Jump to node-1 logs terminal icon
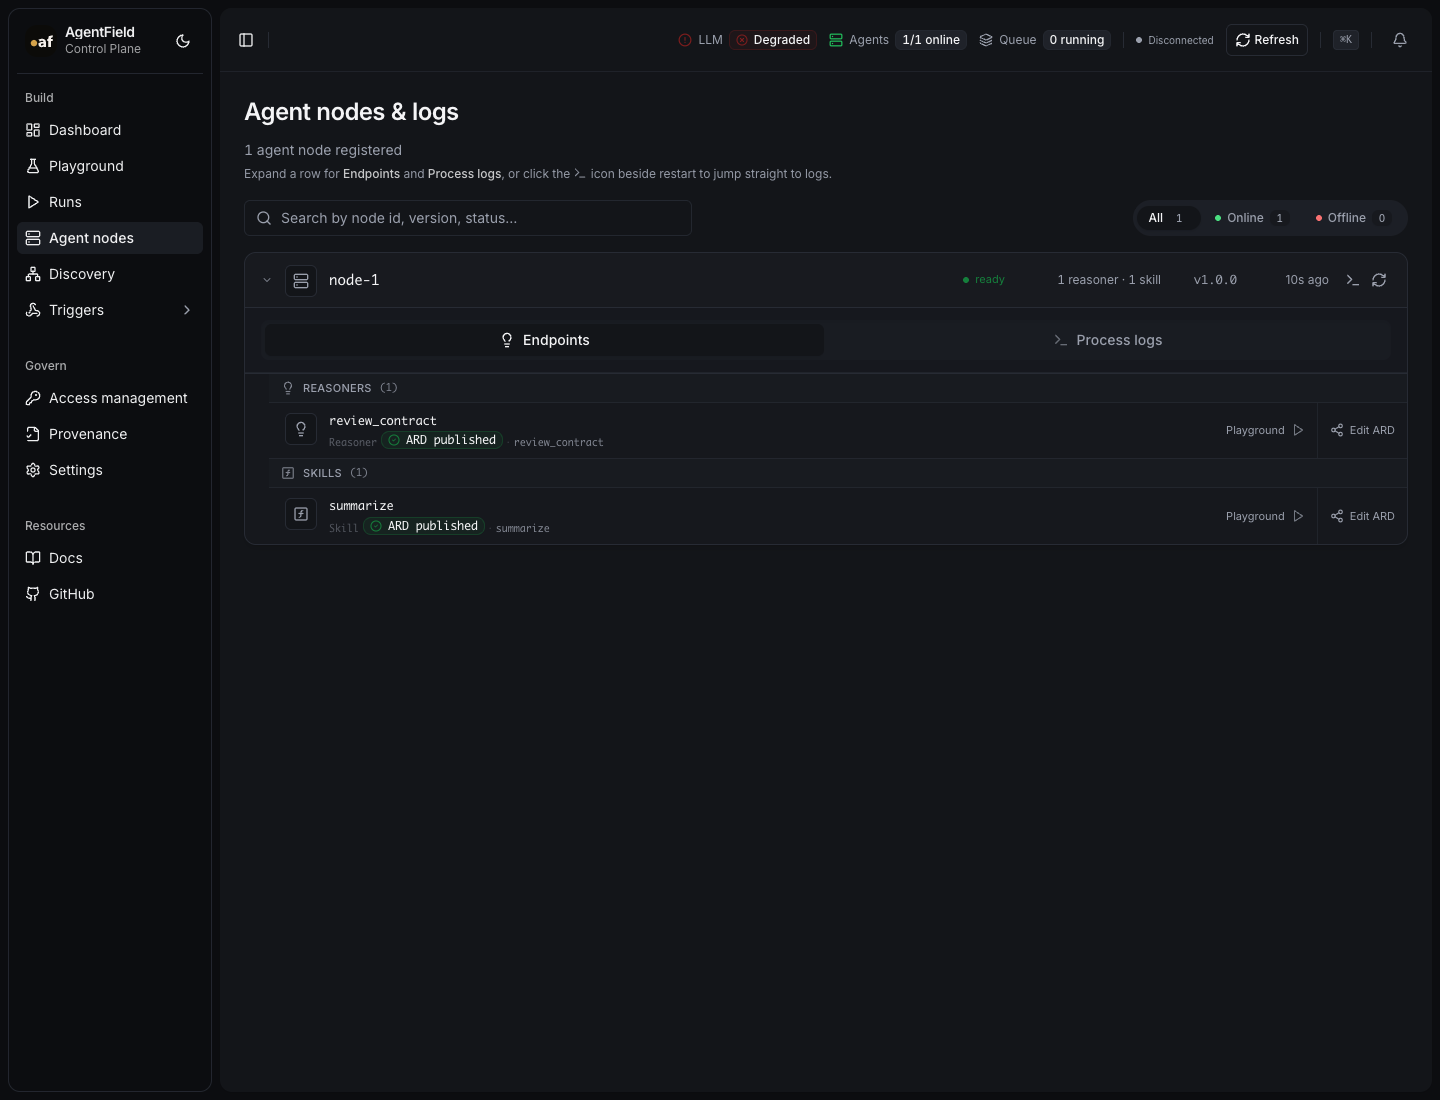1440x1100 pixels. tap(1352, 280)
